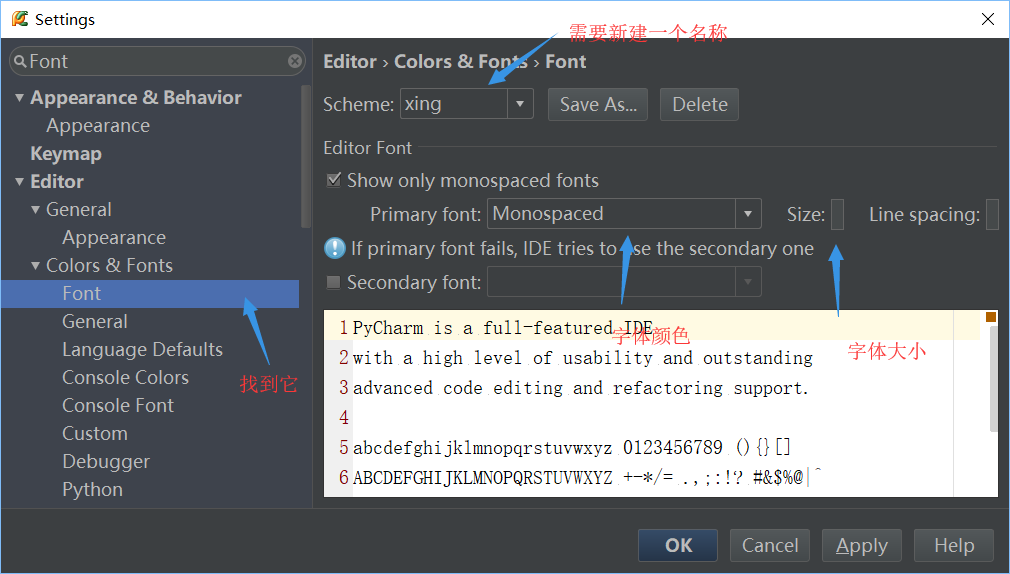Click the Cancel button

770,545
